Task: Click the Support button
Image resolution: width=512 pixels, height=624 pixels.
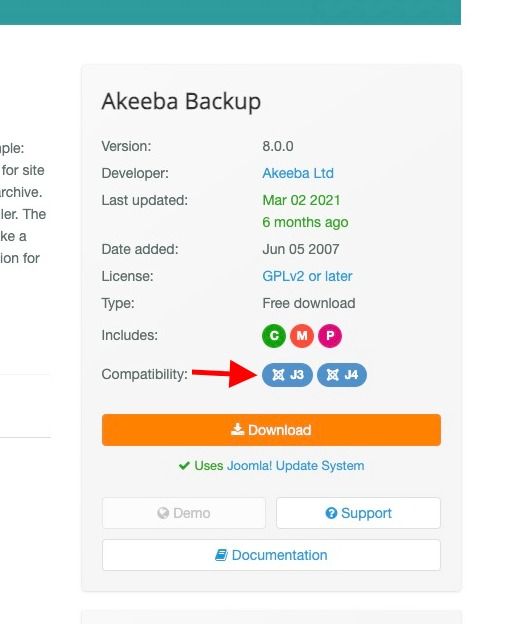Action: point(358,513)
